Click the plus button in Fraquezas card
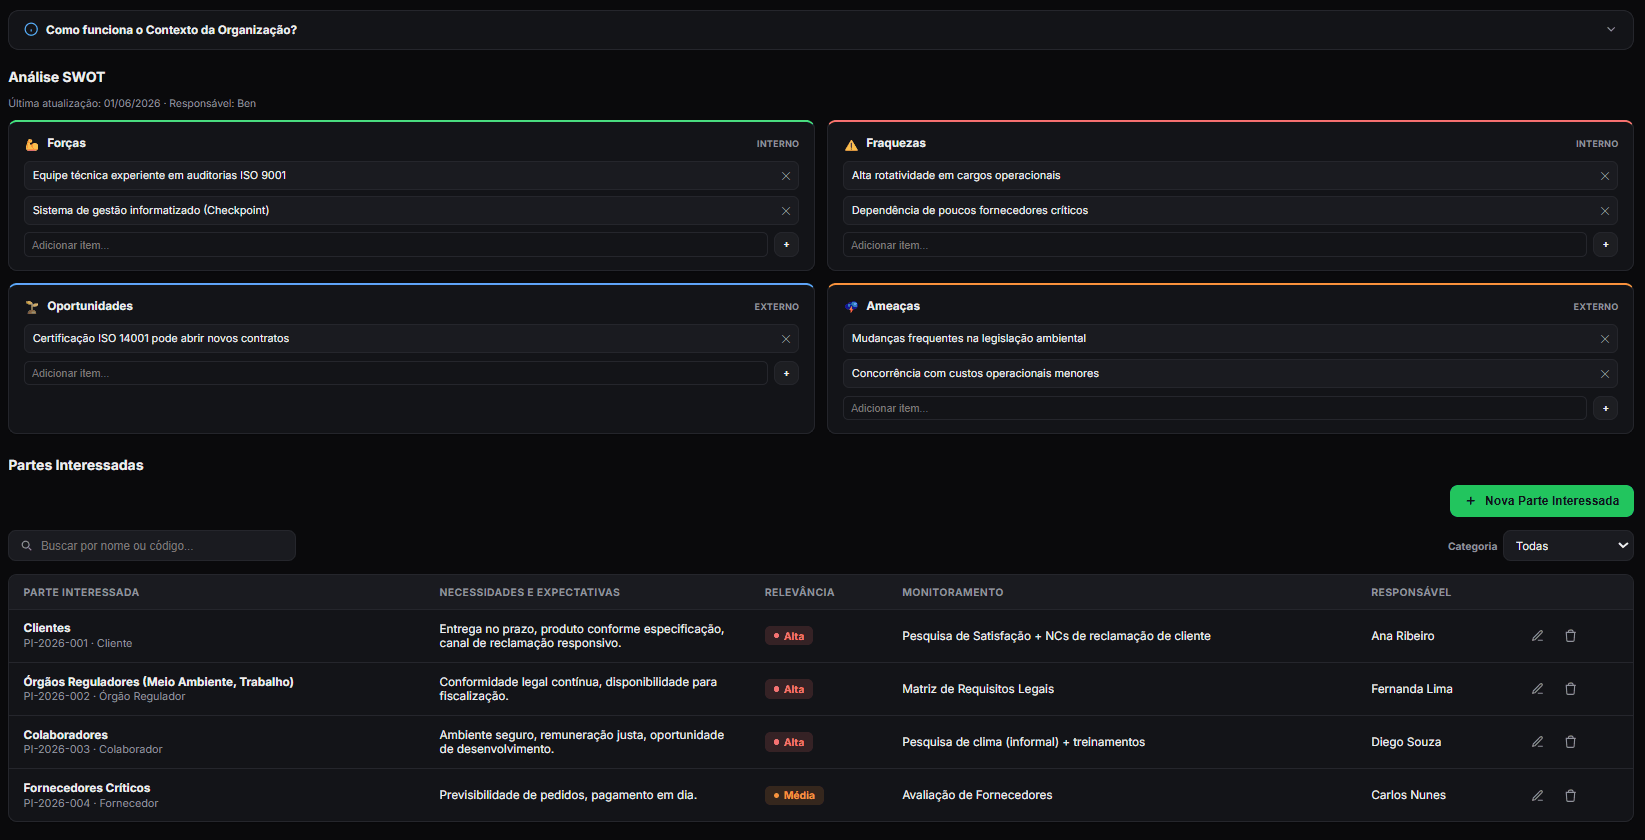The height and width of the screenshot is (840, 1645). click(1605, 245)
